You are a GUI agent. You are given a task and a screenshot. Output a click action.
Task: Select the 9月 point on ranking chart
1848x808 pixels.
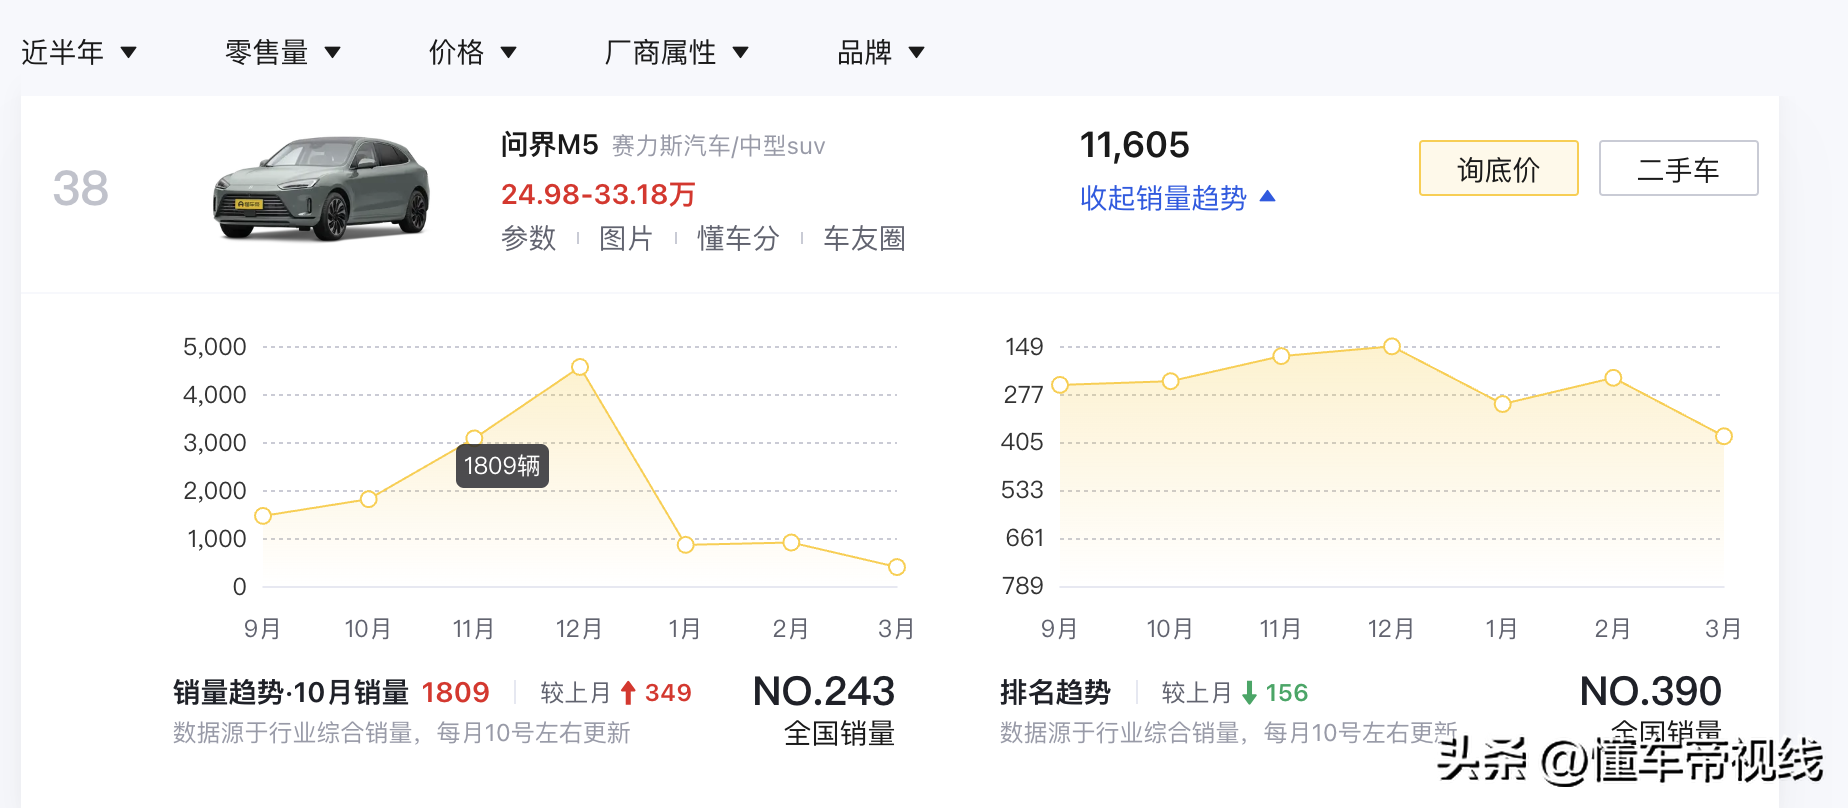1060,385
